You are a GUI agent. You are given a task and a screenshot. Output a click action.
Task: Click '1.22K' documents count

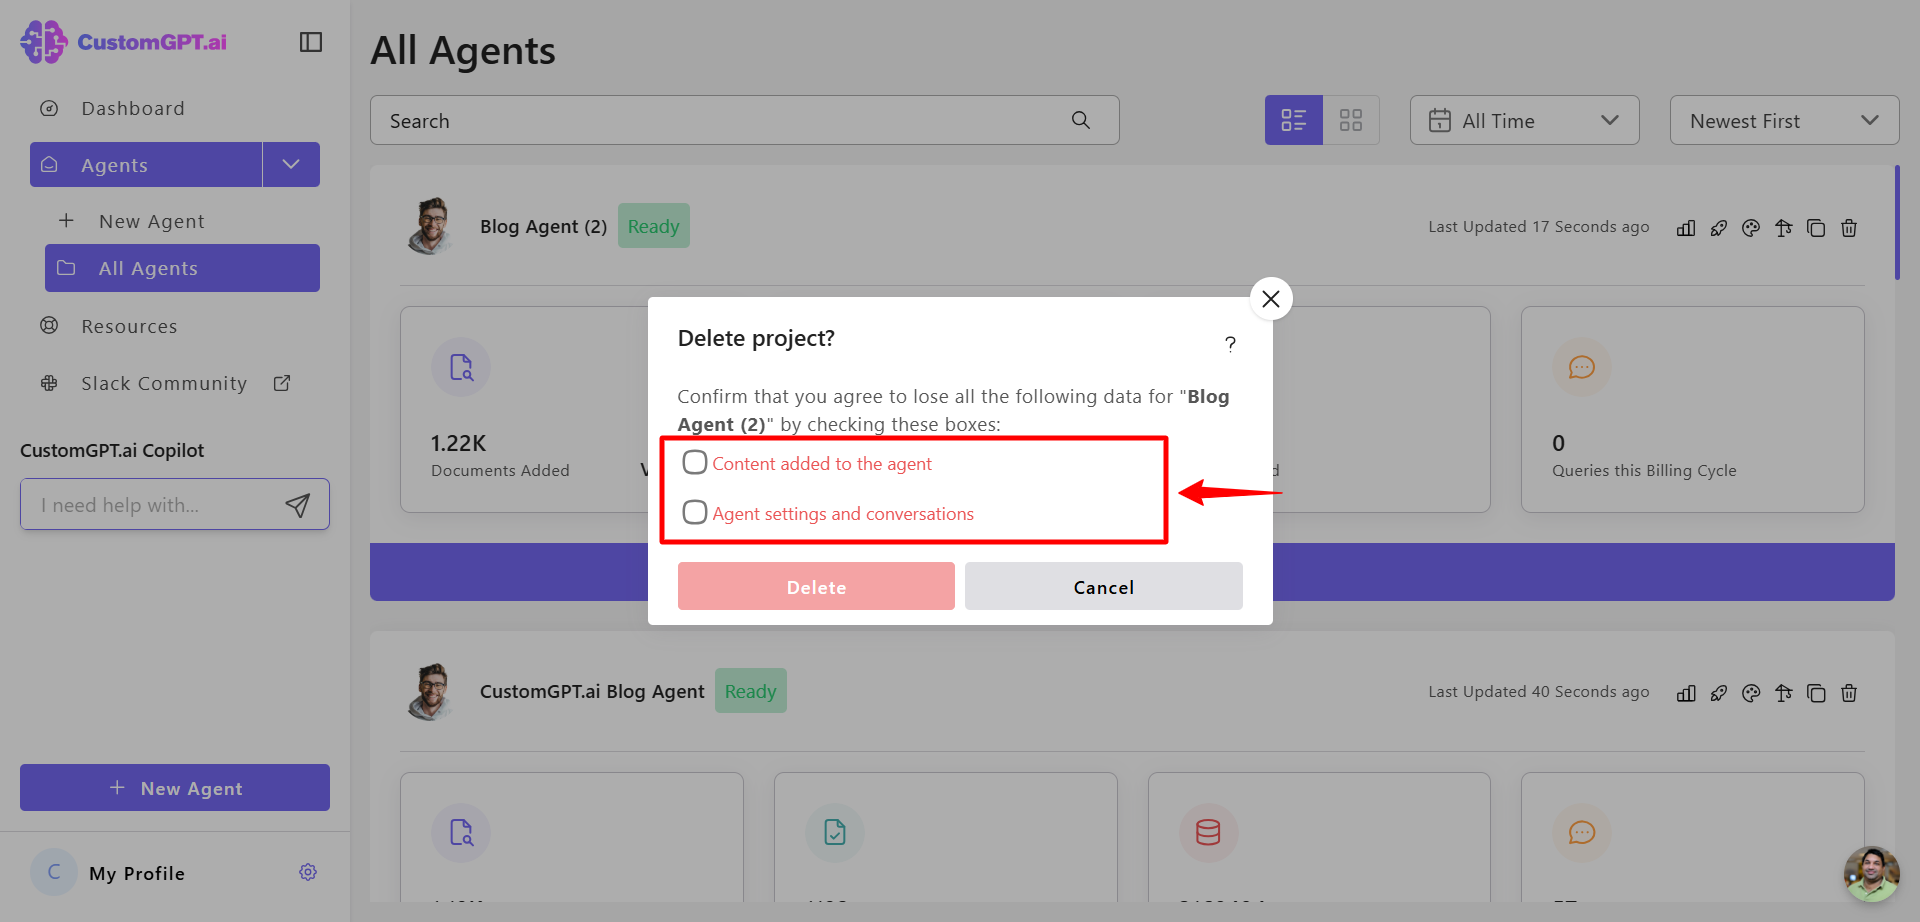[459, 443]
